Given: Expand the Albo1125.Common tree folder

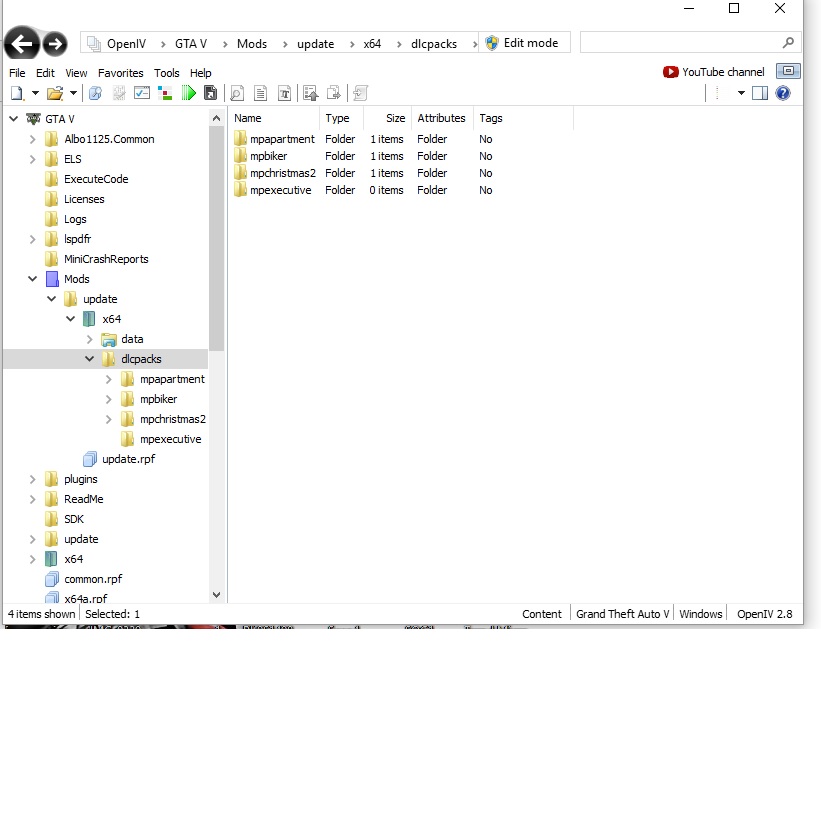Looking at the screenshot, I should tap(33, 139).
